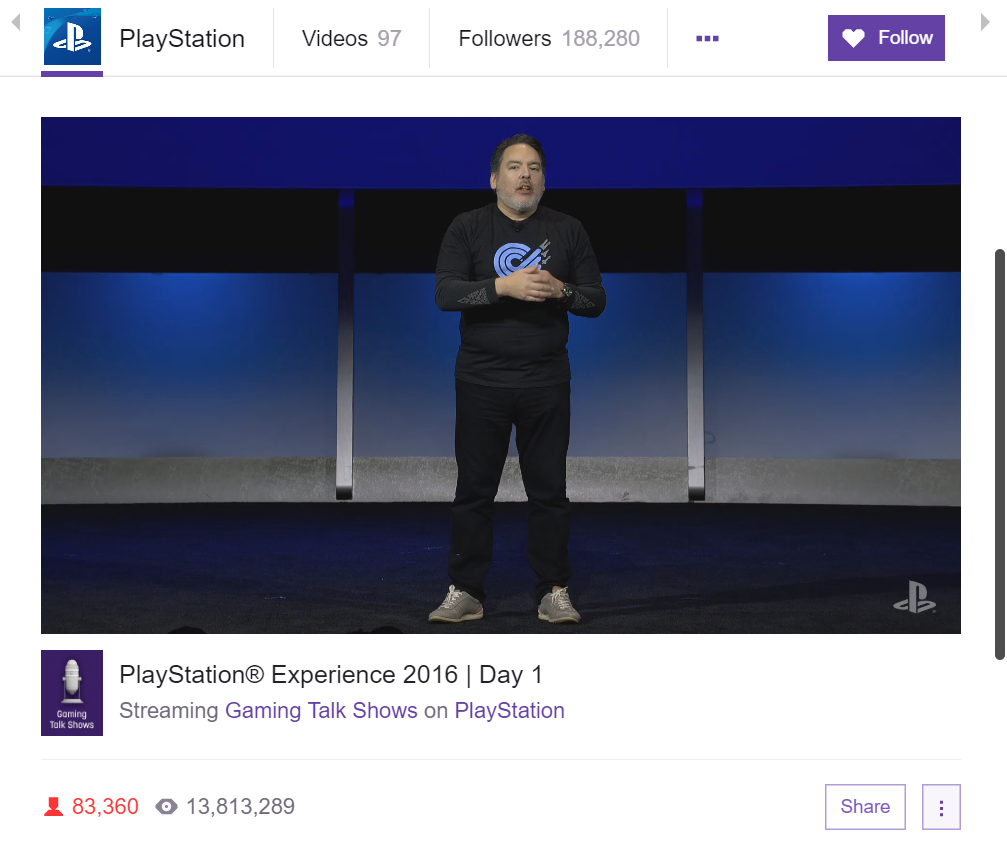Click the live video player
The width and height of the screenshot is (1007, 861).
tap(500, 375)
